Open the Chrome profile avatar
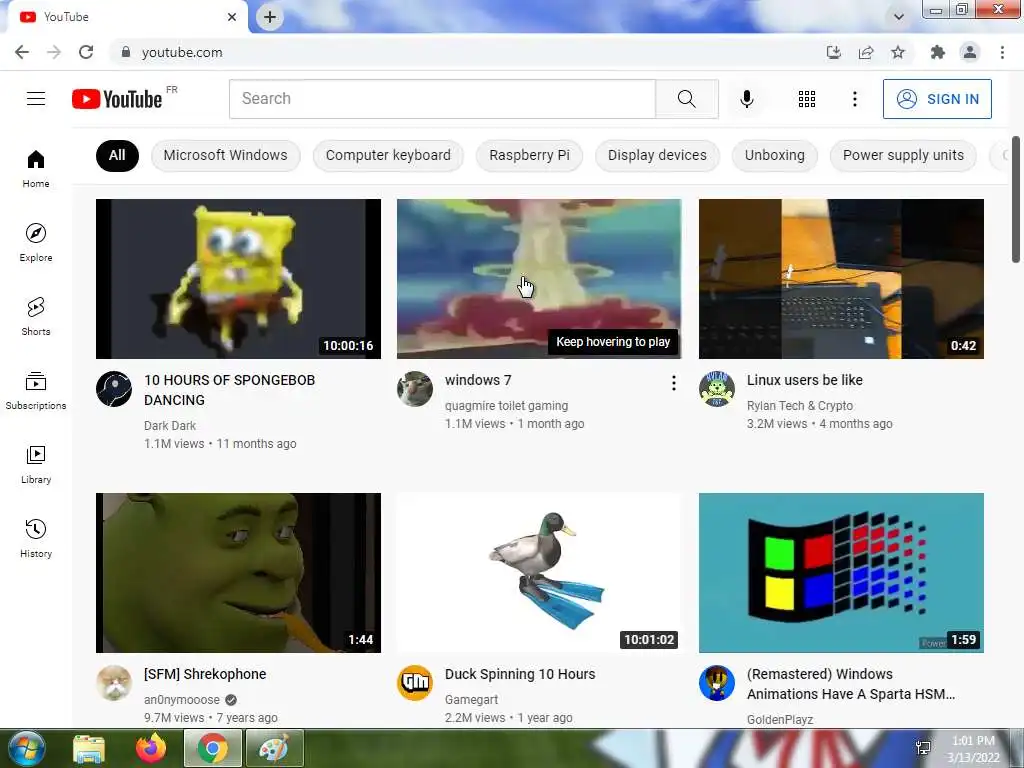1024x768 pixels. pyautogui.click(x=970, y=52)
